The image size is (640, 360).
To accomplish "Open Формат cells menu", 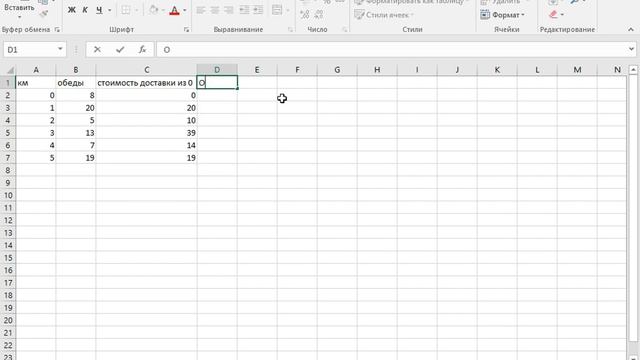I will pyautogui.click(x=502, y=15).
